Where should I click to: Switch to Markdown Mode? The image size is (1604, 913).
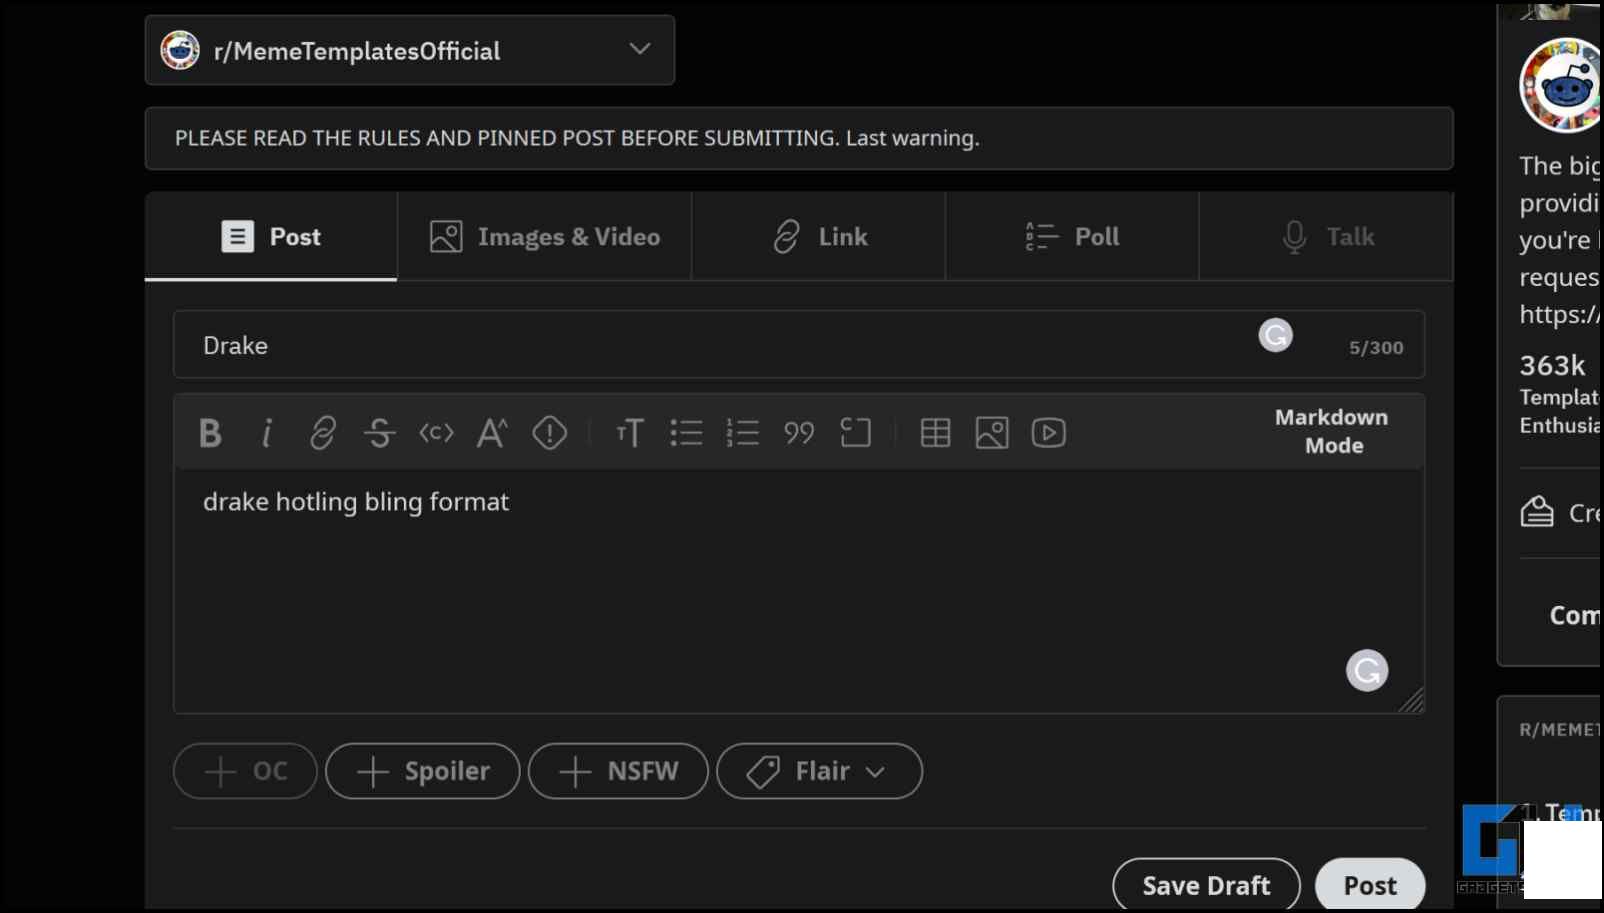1332,431
